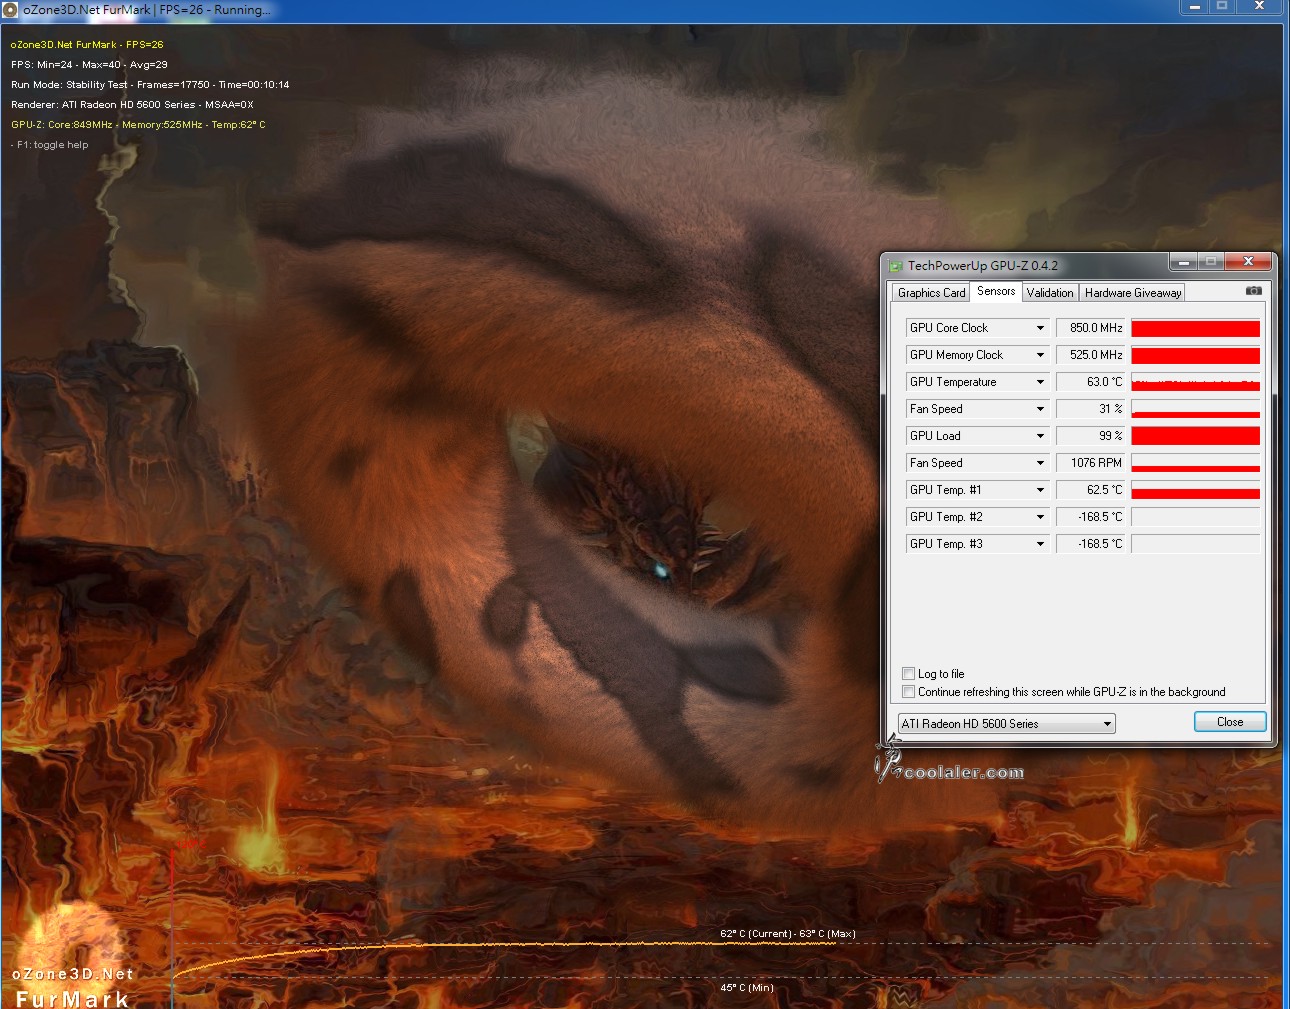
Task: Click the GPU Load red graph
Action: [x=1195, y=436]
